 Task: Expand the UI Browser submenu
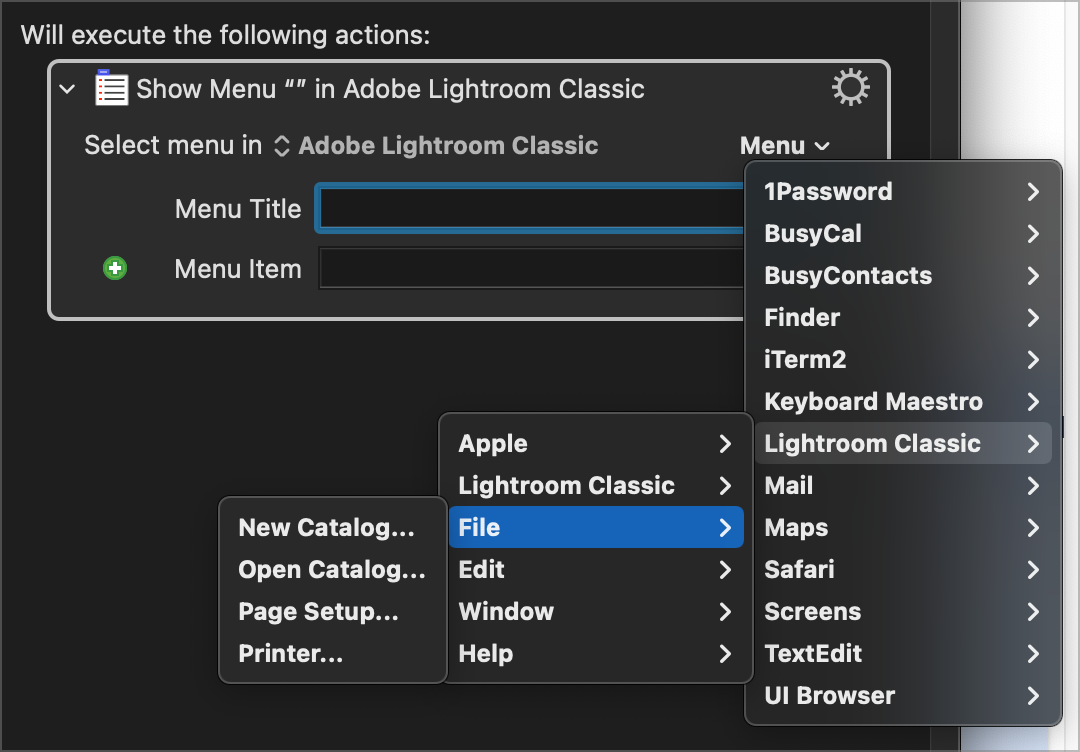tap(903, 696)
